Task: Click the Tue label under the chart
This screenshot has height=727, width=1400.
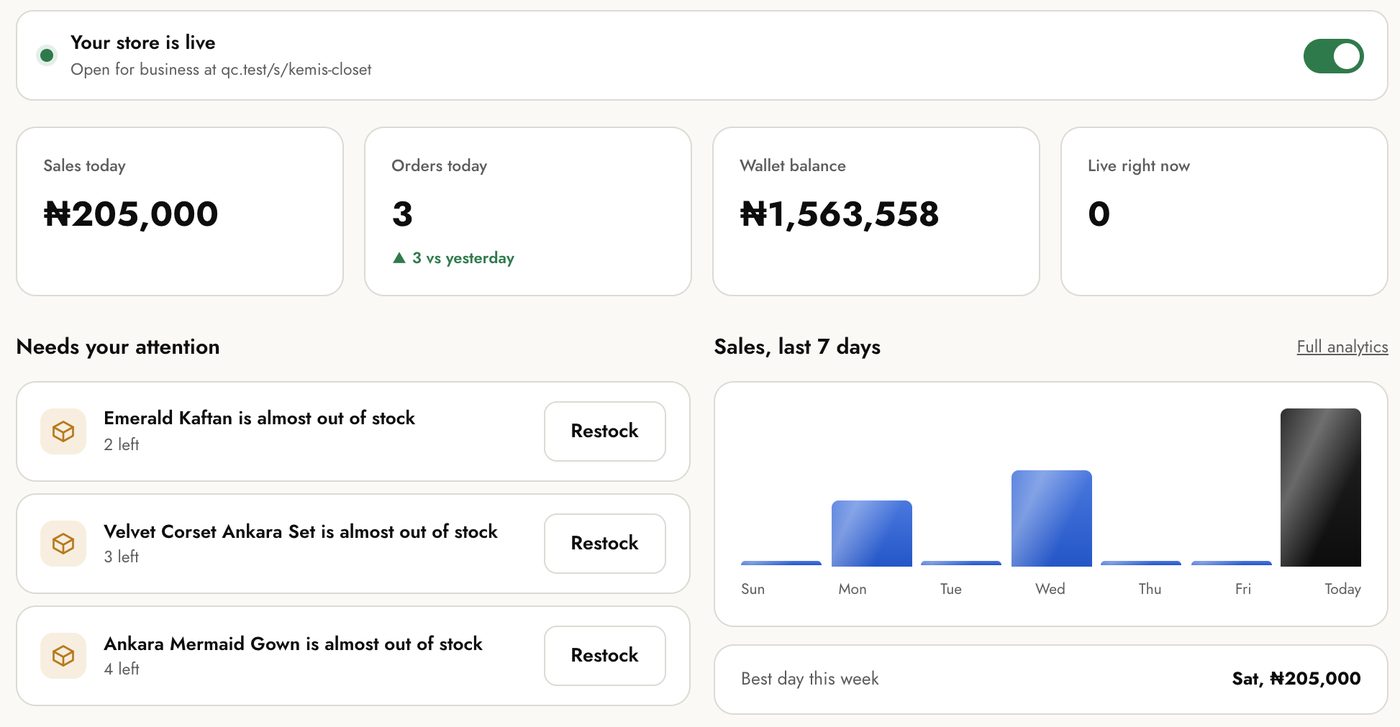Action: click(951, 589)
